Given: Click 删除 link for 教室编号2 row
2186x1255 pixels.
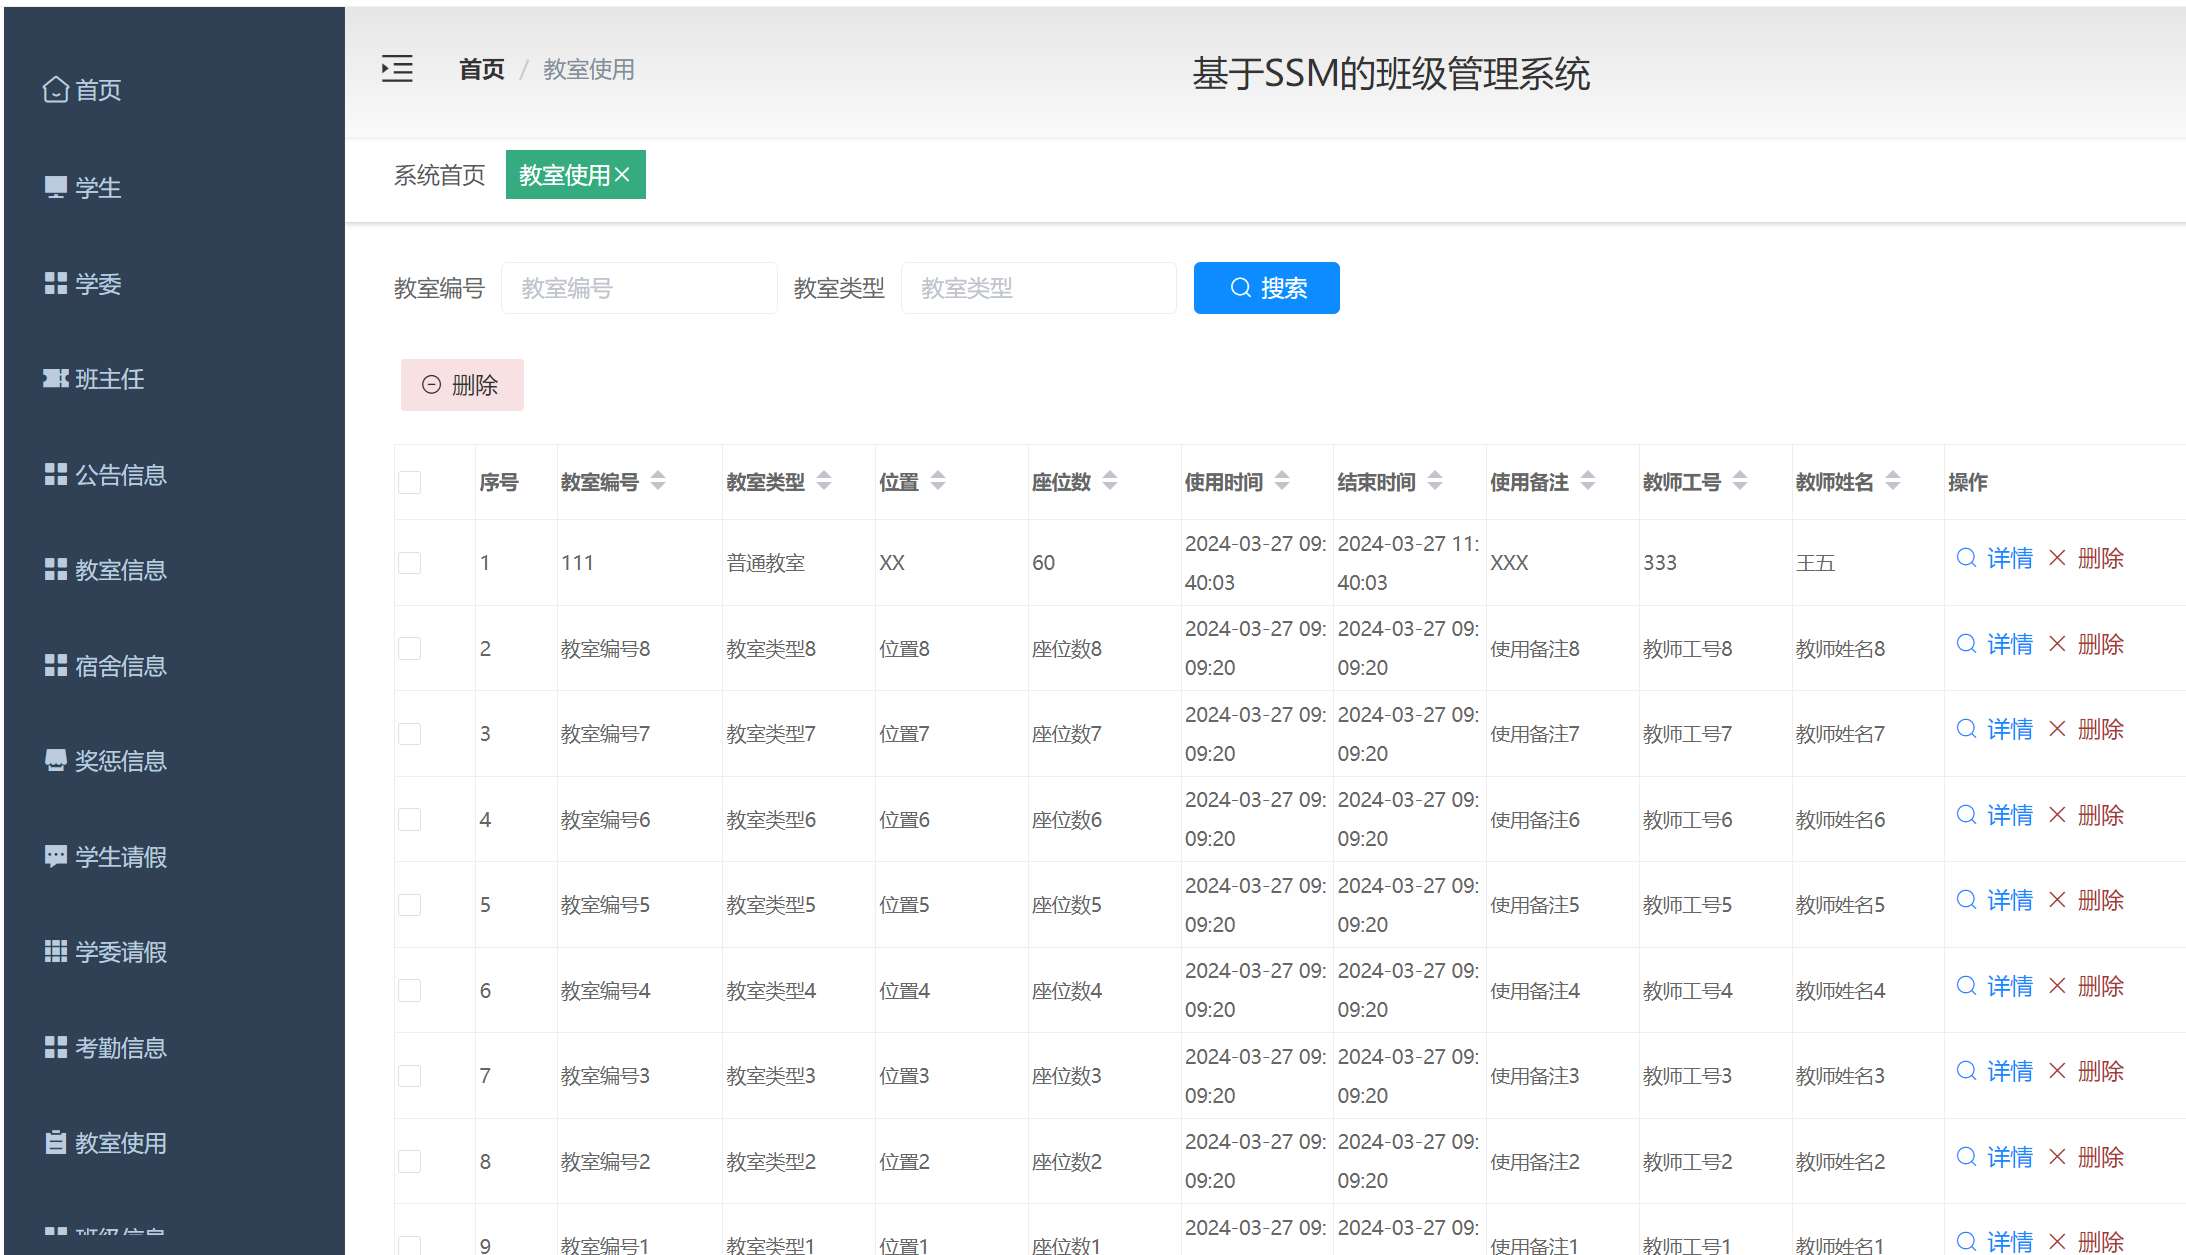Looking at the screenshot, I should coord(2101,1157).
